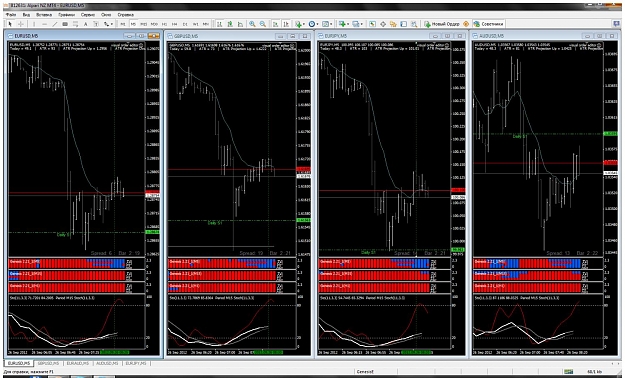
Task: Open the new chart dropdown
Action: pos(344,24)
